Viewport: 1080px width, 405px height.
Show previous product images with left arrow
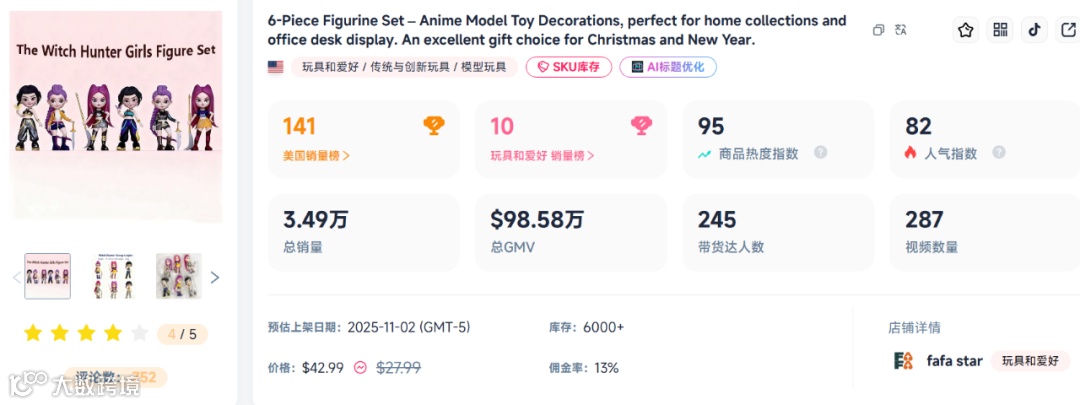click(x=16, y=277)
